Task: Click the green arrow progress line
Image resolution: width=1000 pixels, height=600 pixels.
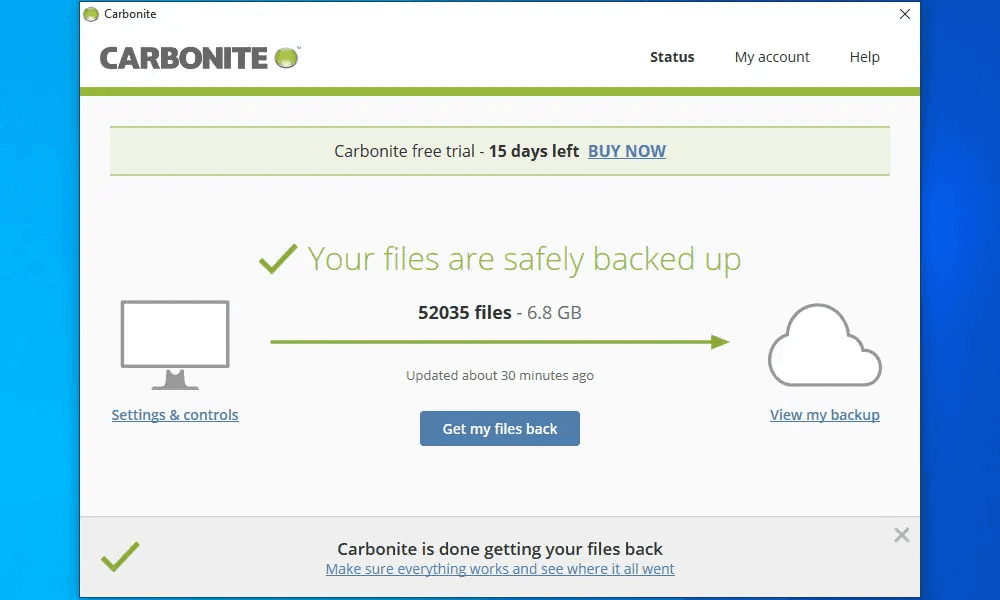Action: (x=500, y=342)
